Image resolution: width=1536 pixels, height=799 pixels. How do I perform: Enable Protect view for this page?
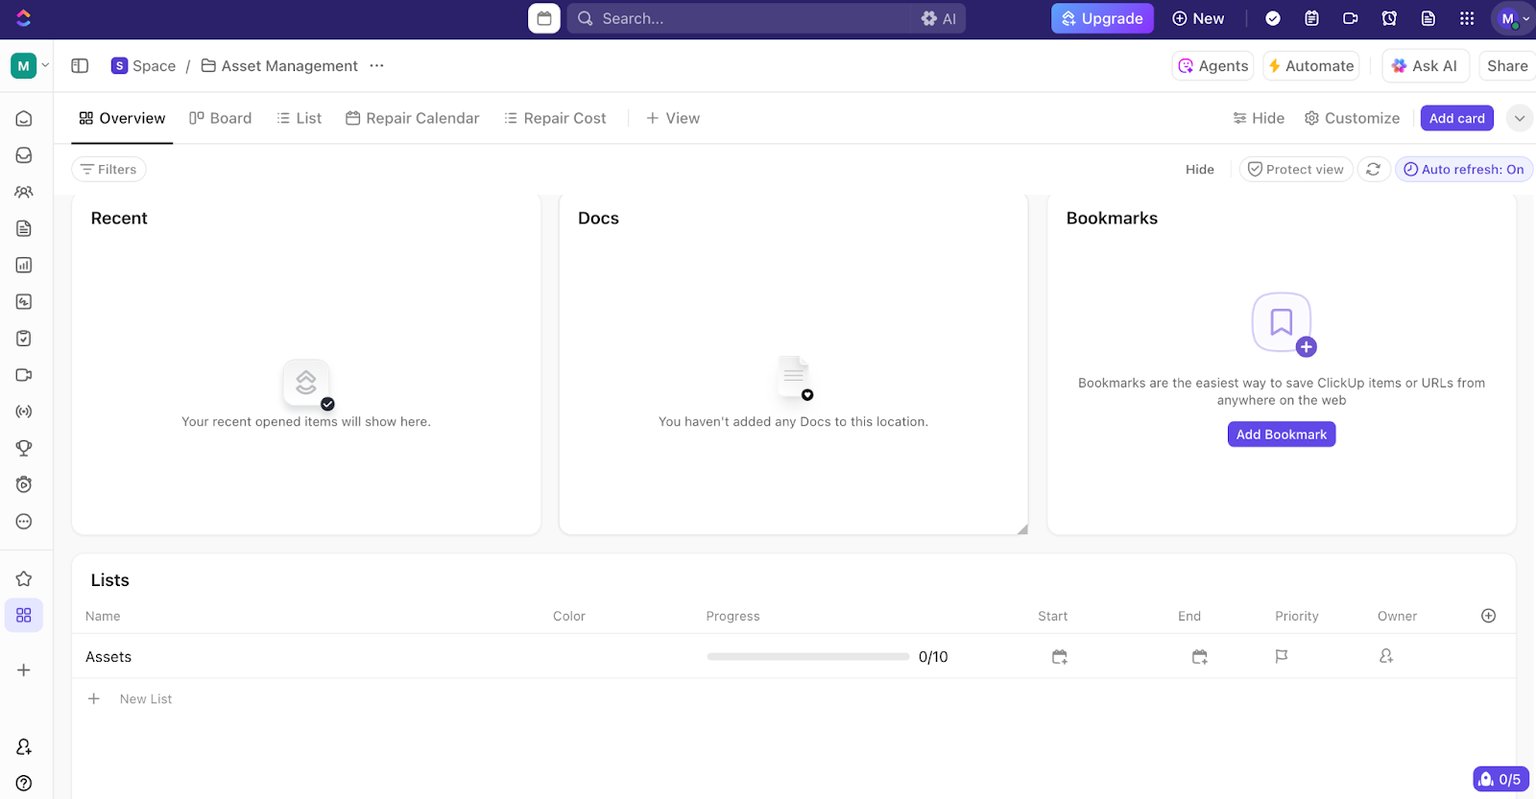click(x=1296, y=169)
